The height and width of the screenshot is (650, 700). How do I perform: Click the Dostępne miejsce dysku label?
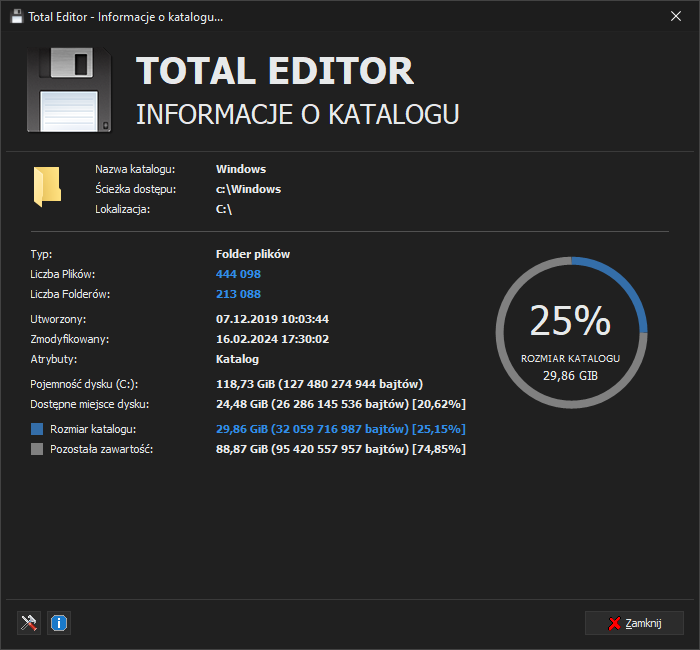(x=90, y=404)
